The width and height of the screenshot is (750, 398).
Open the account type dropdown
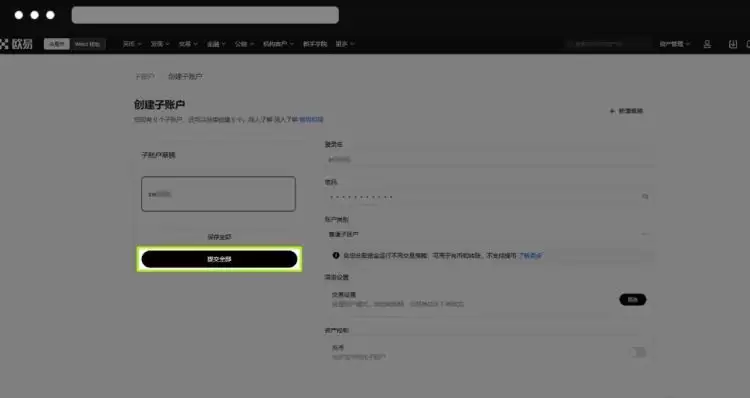click(x=488, y=234)
